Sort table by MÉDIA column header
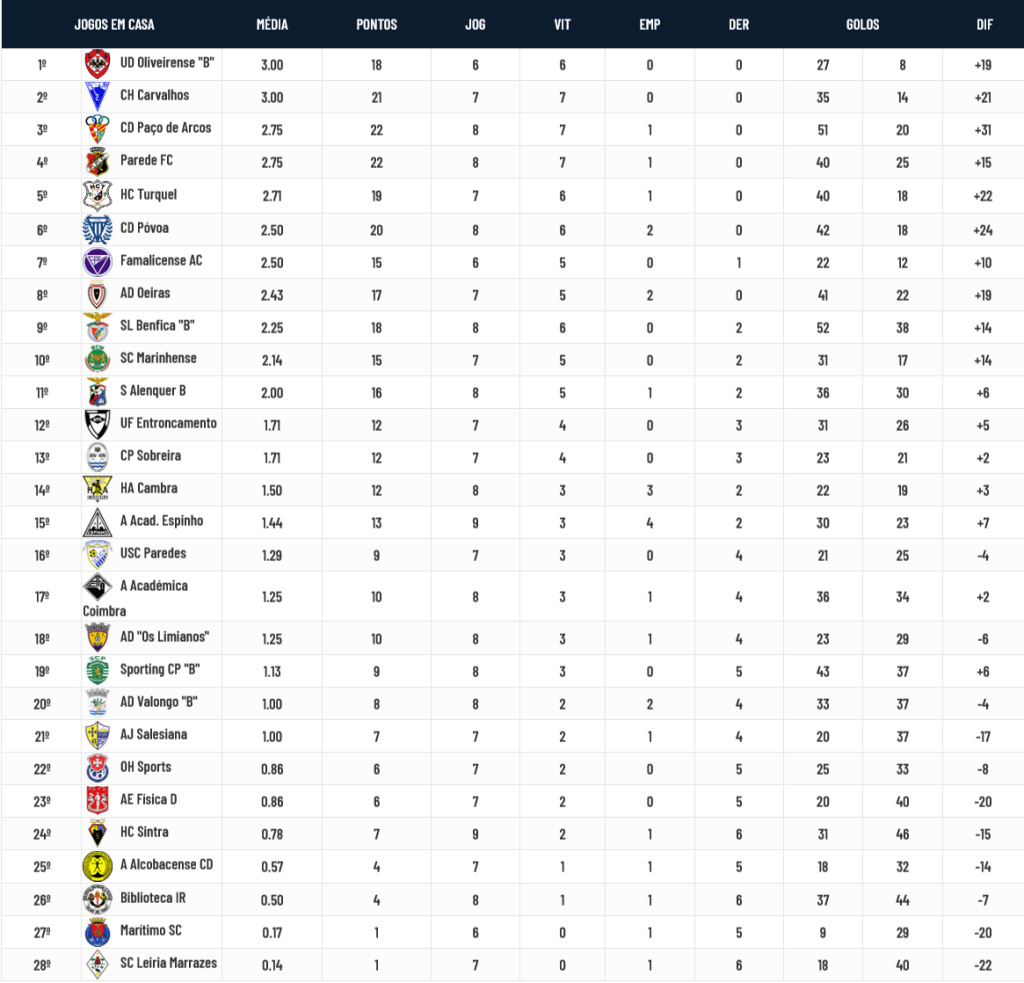 point(272,25)
